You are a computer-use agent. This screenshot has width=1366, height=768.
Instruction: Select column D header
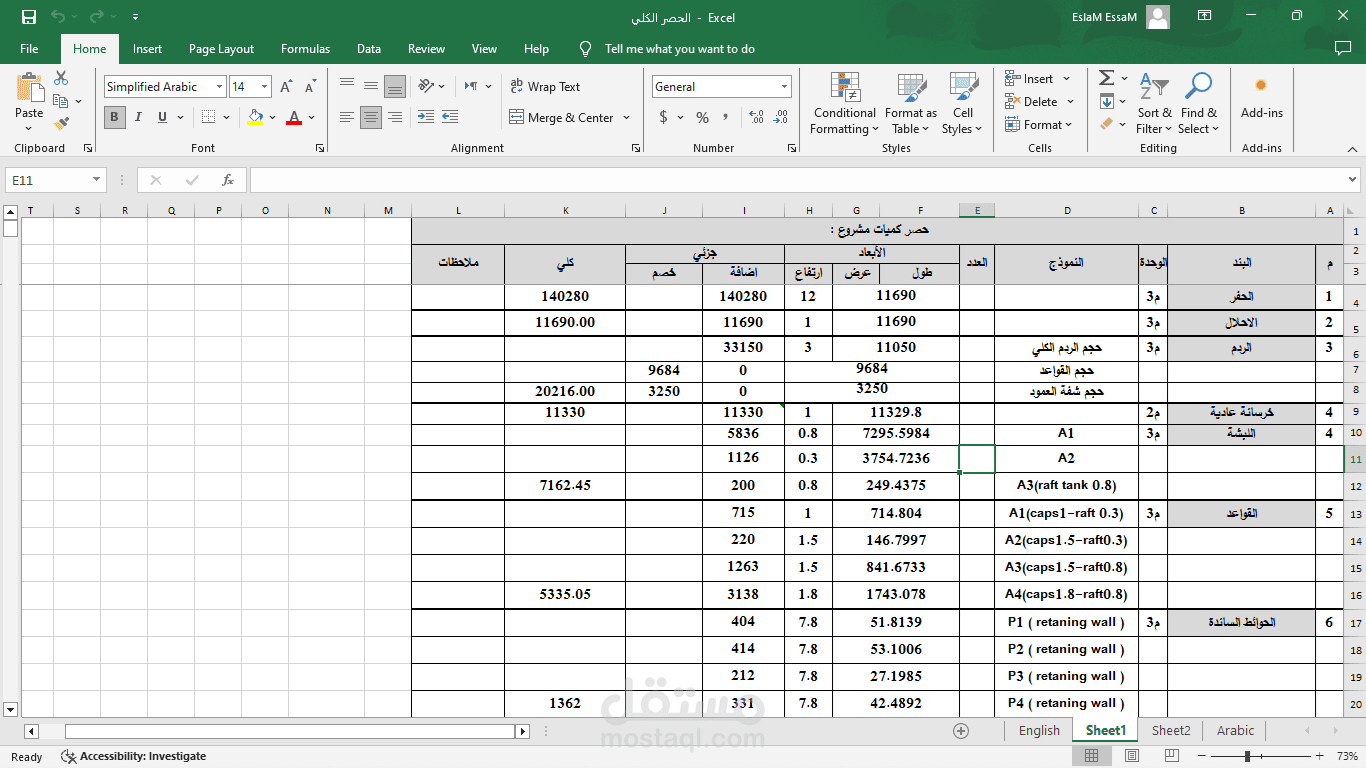pyautogui.click(x=1067, y=210)
